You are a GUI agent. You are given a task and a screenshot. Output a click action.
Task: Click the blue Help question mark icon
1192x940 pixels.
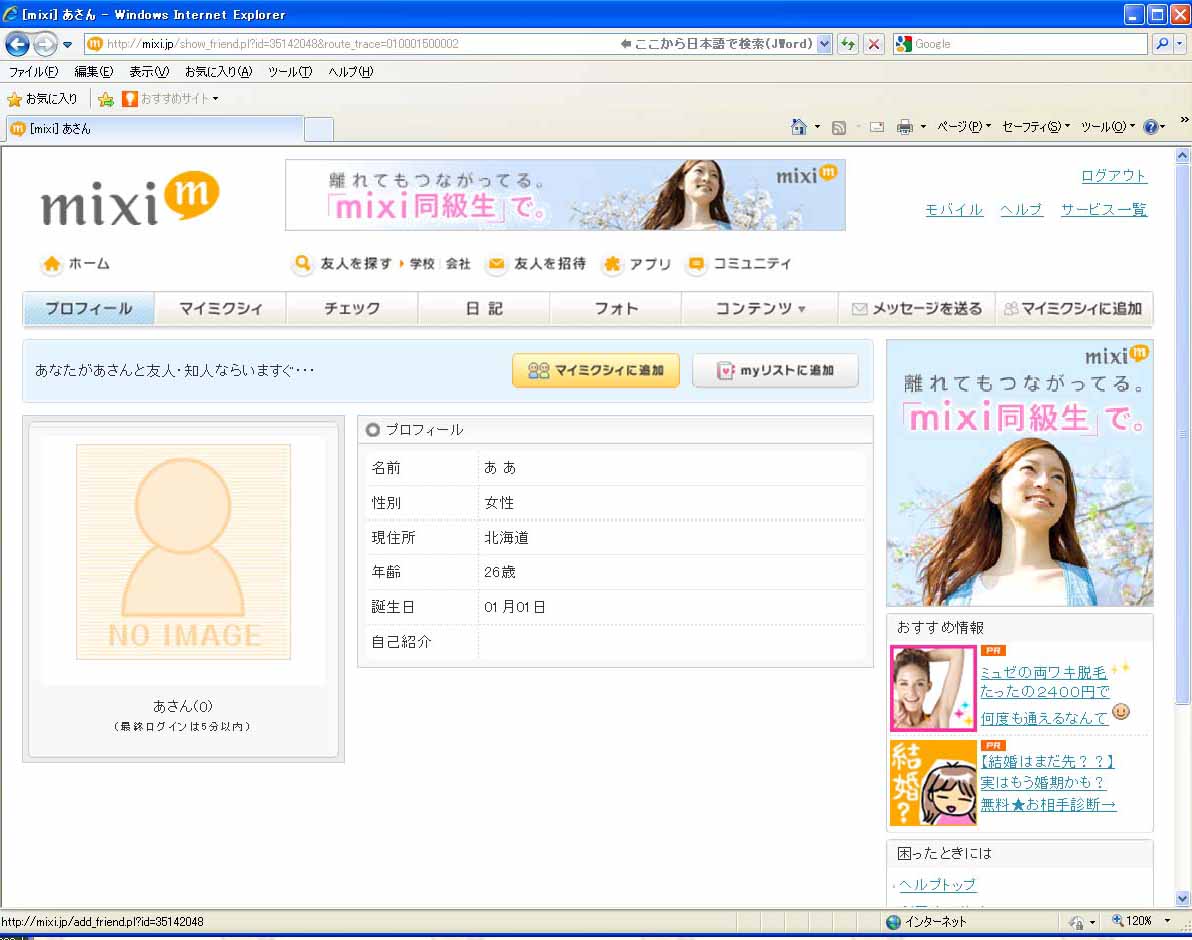[x=1151, y=127]
